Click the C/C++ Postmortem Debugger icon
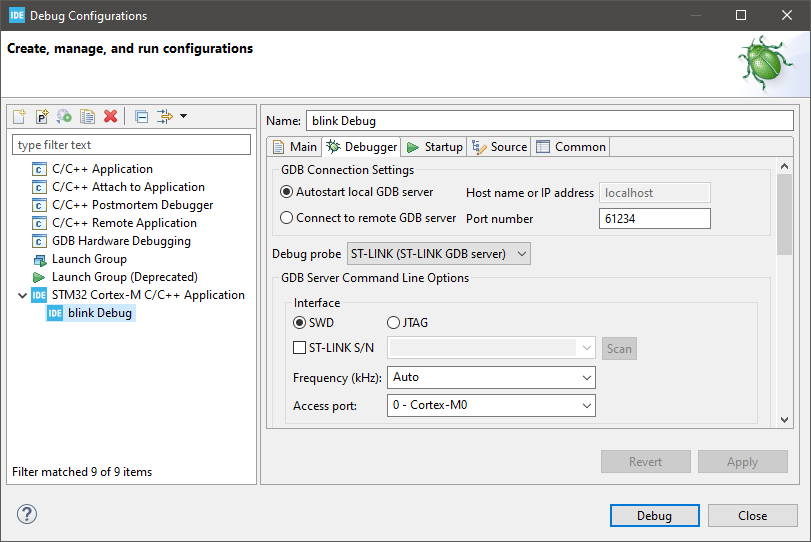The image size is (811, 542). 39,205
